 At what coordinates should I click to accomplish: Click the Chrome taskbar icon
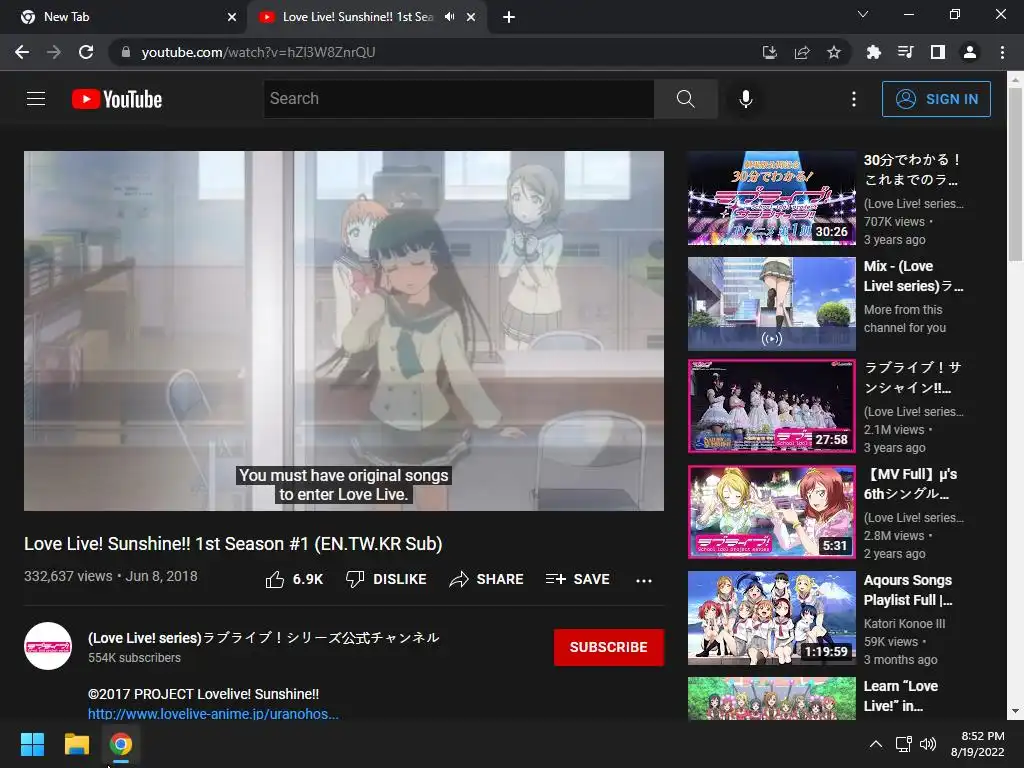120,744
